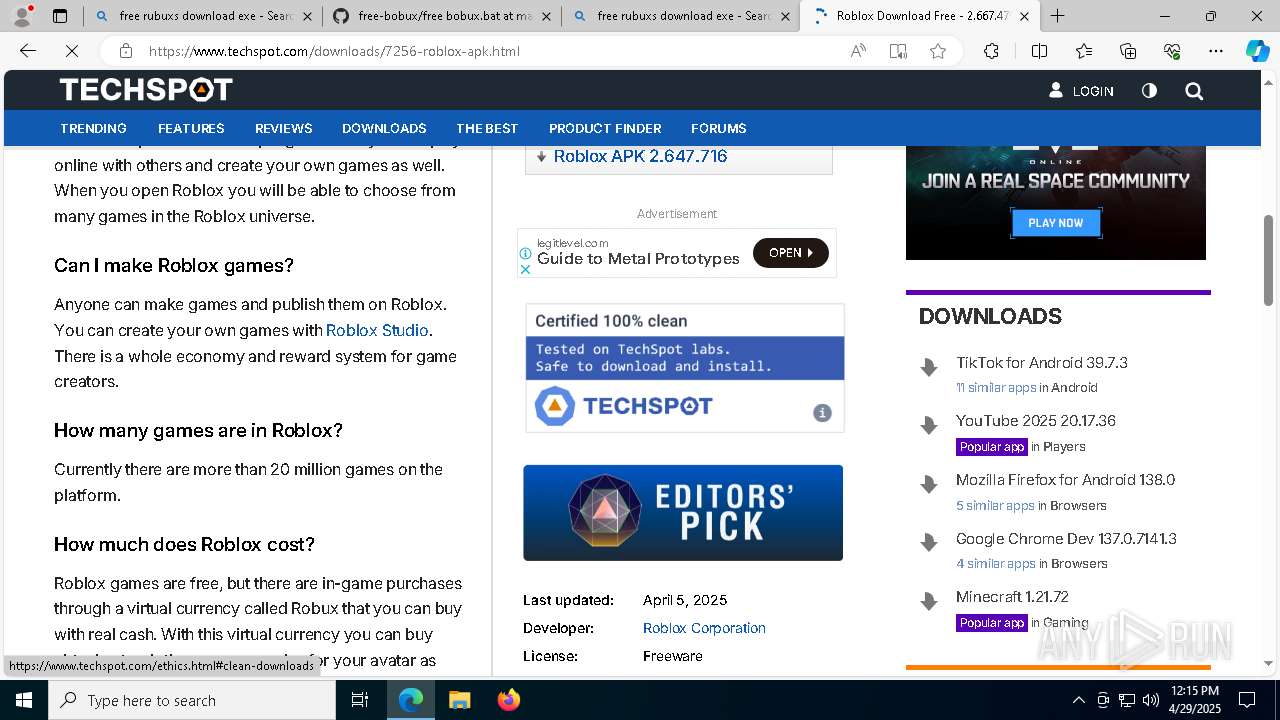Open Edge Settings and more menu
1280x720 pixels.
(x=1216, y=51)
